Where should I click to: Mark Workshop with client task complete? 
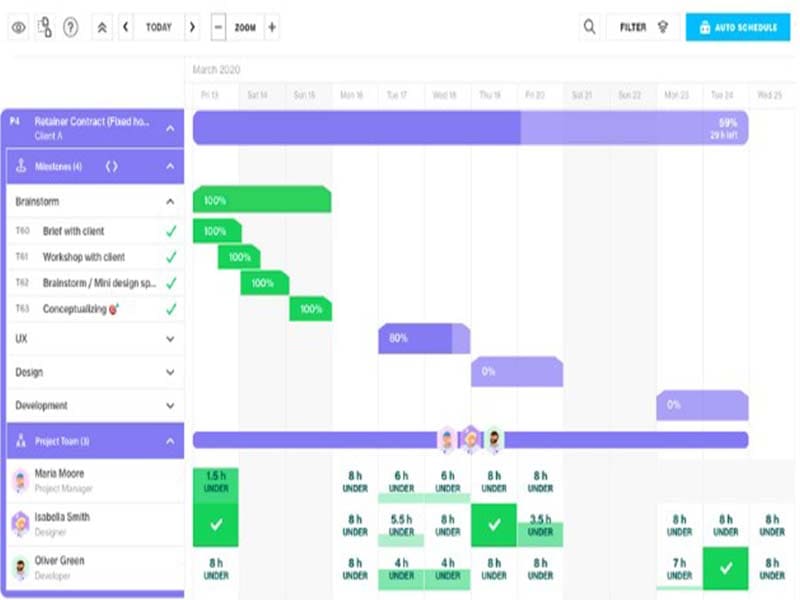point(170,255)
